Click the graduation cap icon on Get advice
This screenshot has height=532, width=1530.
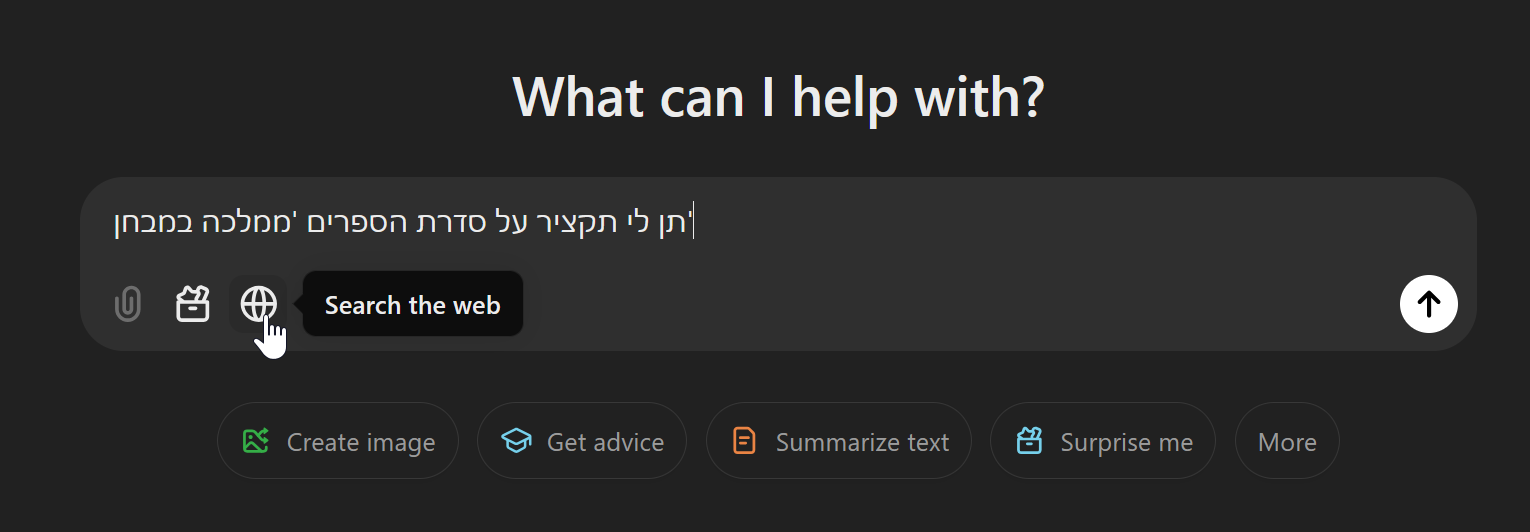(516, 441)
